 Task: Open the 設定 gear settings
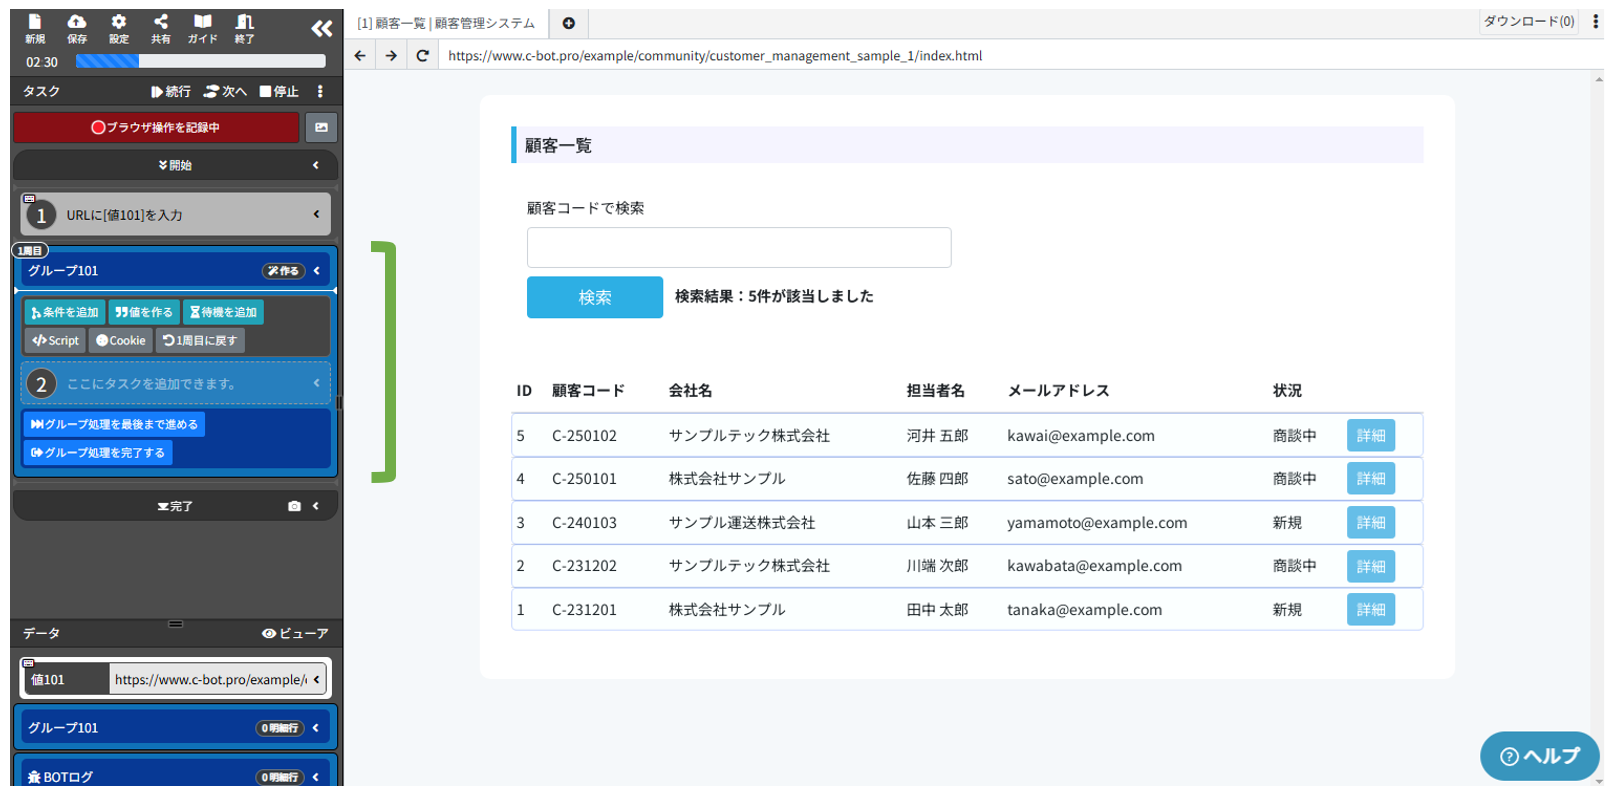[x=119, y=28]
